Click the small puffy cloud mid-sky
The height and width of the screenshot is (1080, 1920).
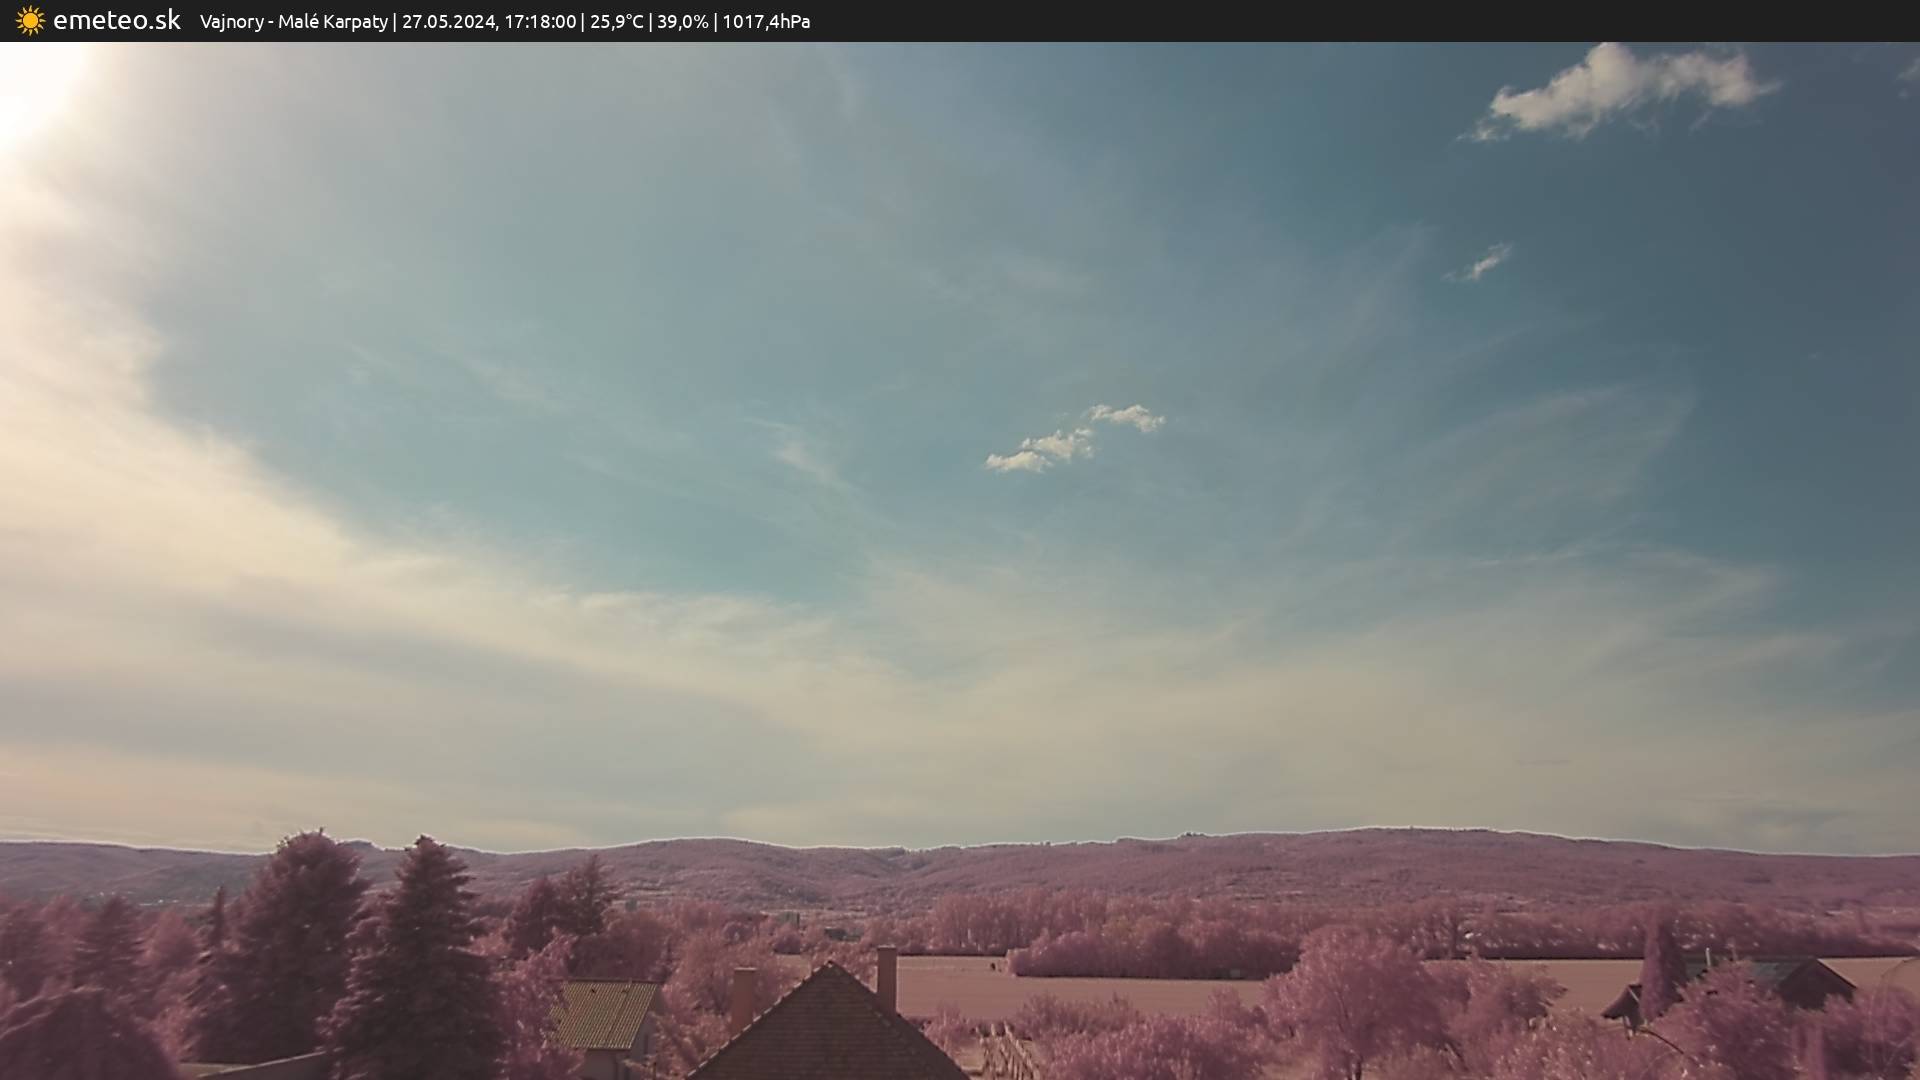coord(1070,440)
